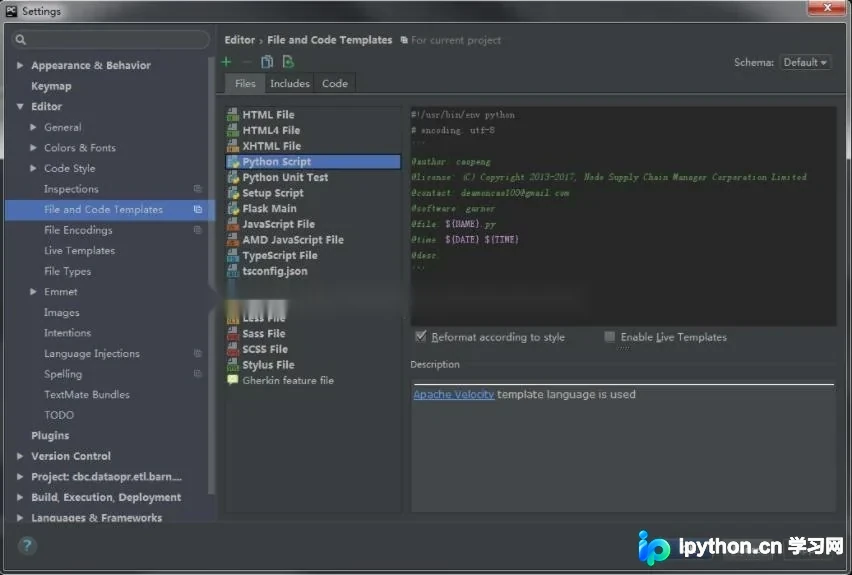
Task: Click inside the template code editor
Action: point(623,216)
